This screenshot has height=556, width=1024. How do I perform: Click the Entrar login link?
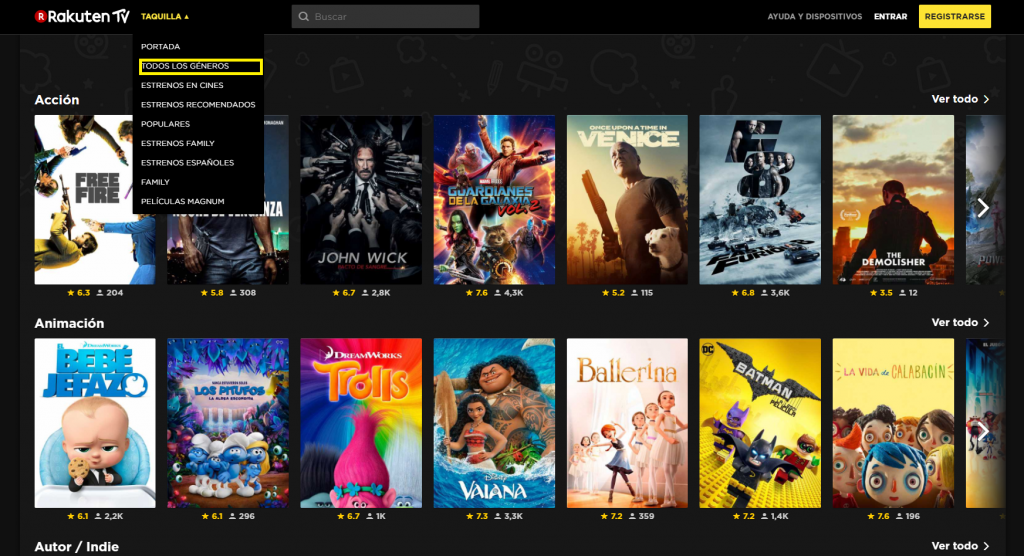(x=890, y=17)
